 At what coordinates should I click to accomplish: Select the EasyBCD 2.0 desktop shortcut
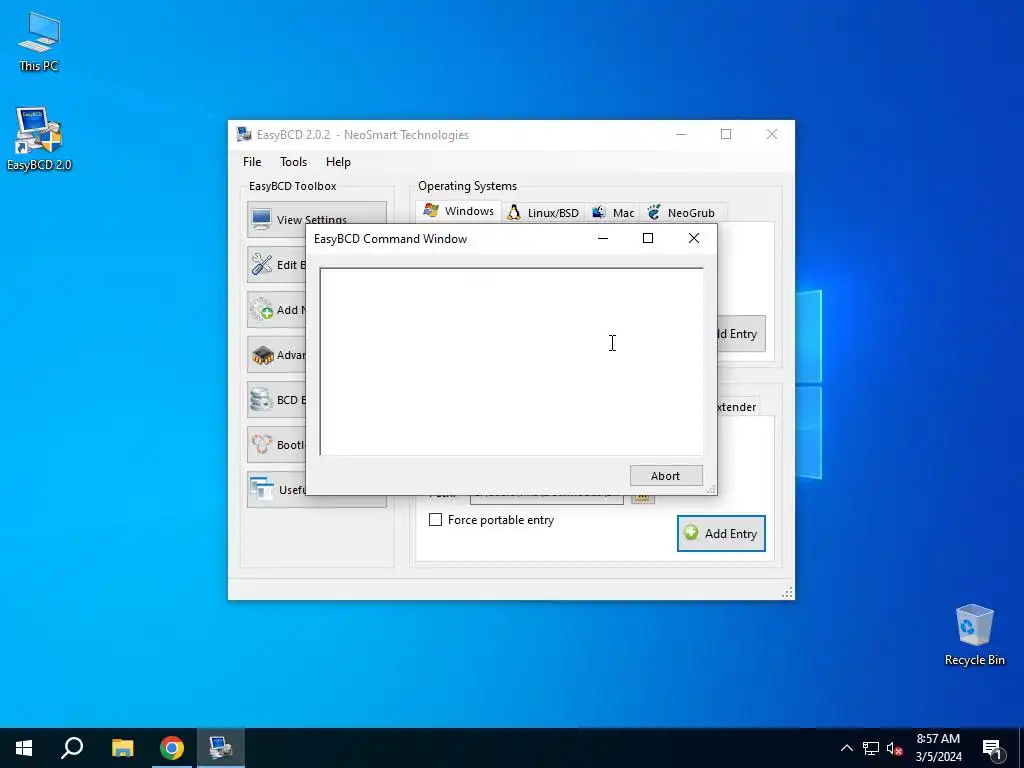pos(39,139)
